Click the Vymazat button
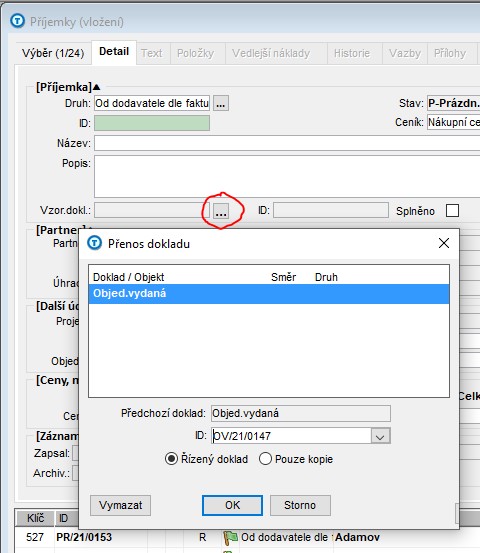The image size is (480, 553). (x=121, y=505)
